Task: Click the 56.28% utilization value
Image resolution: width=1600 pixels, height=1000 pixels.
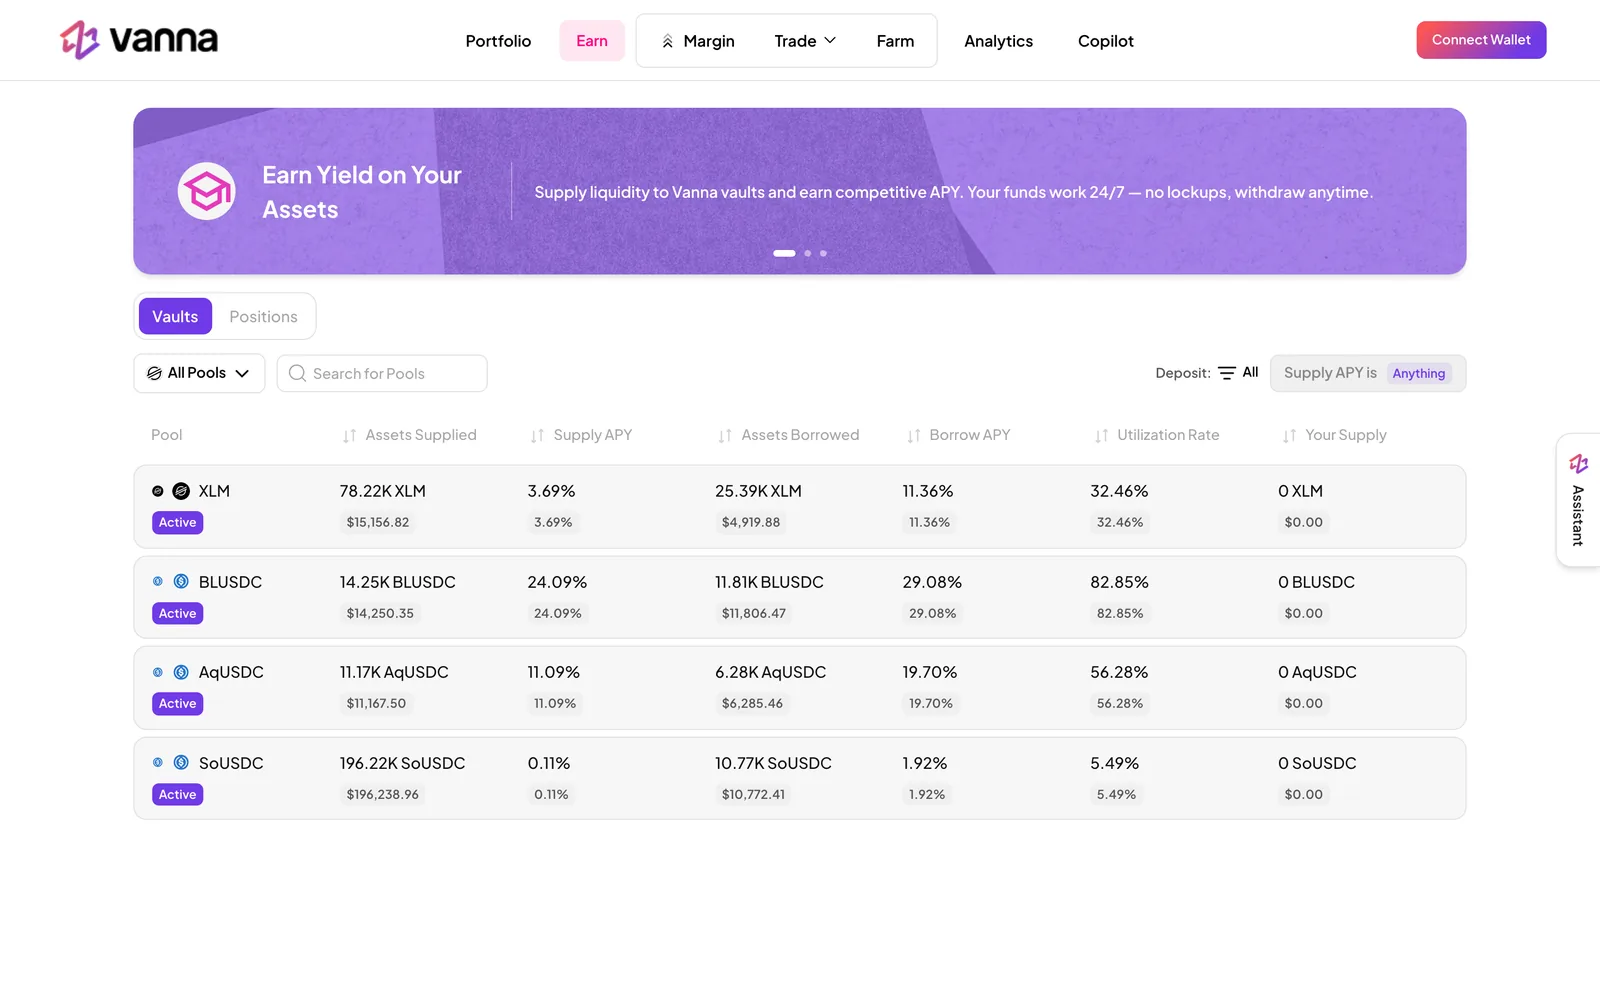Action: (1119, 672)
